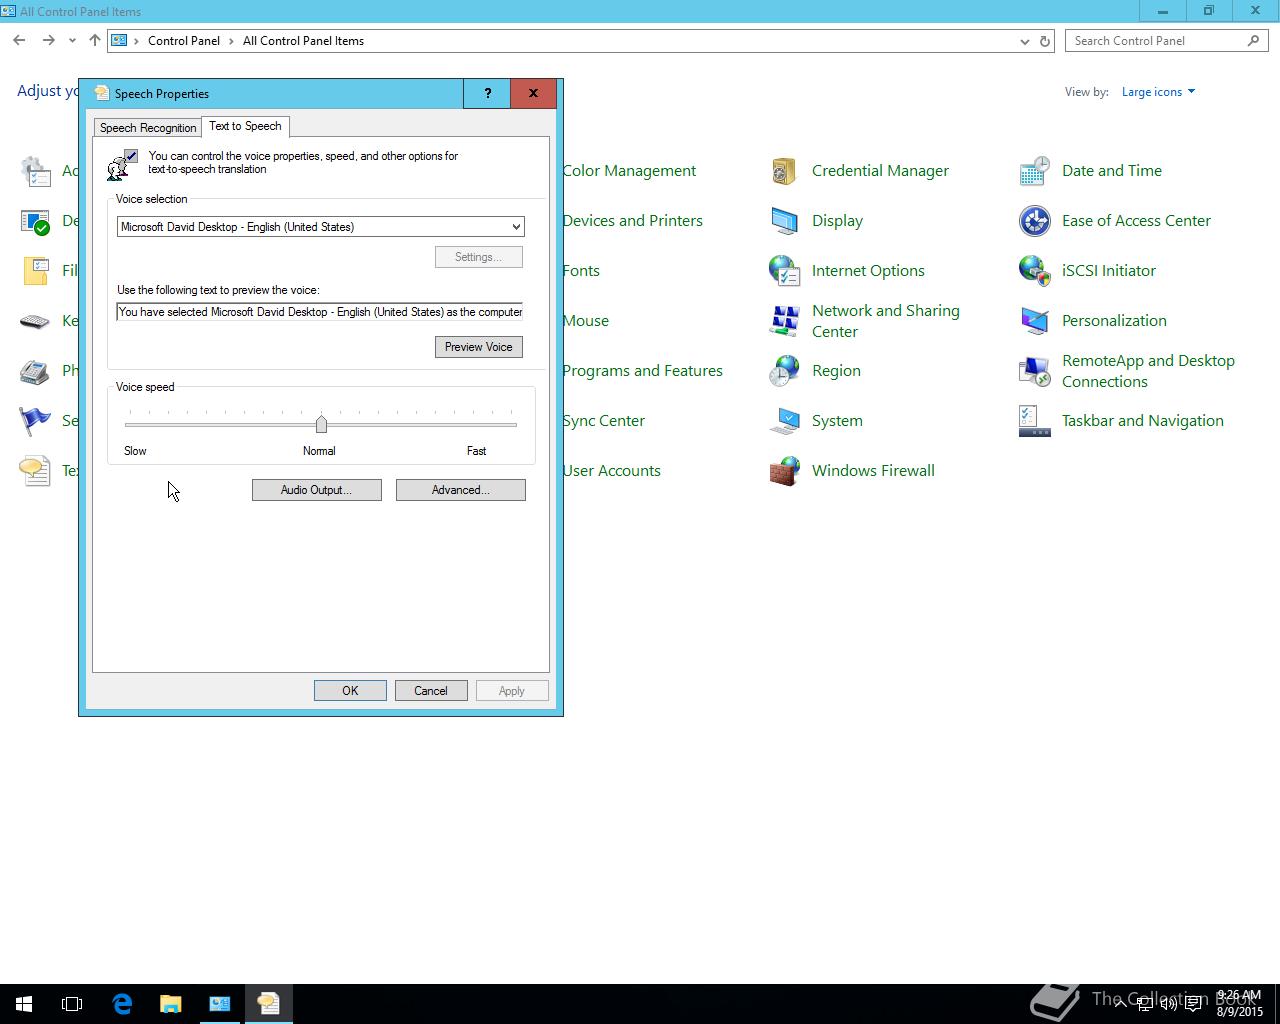Click the Control Panel taskbar button

pyautogui.click(x=219, y=1004)
